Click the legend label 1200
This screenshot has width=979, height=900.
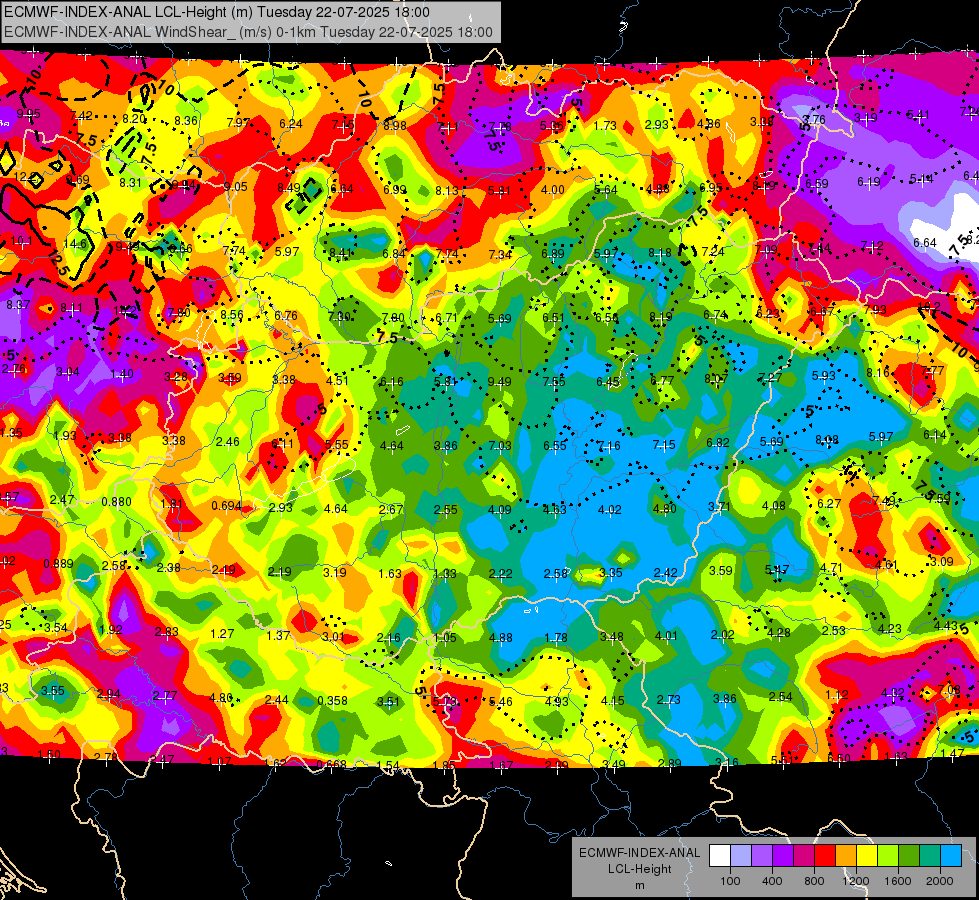(x=855, y=881)
